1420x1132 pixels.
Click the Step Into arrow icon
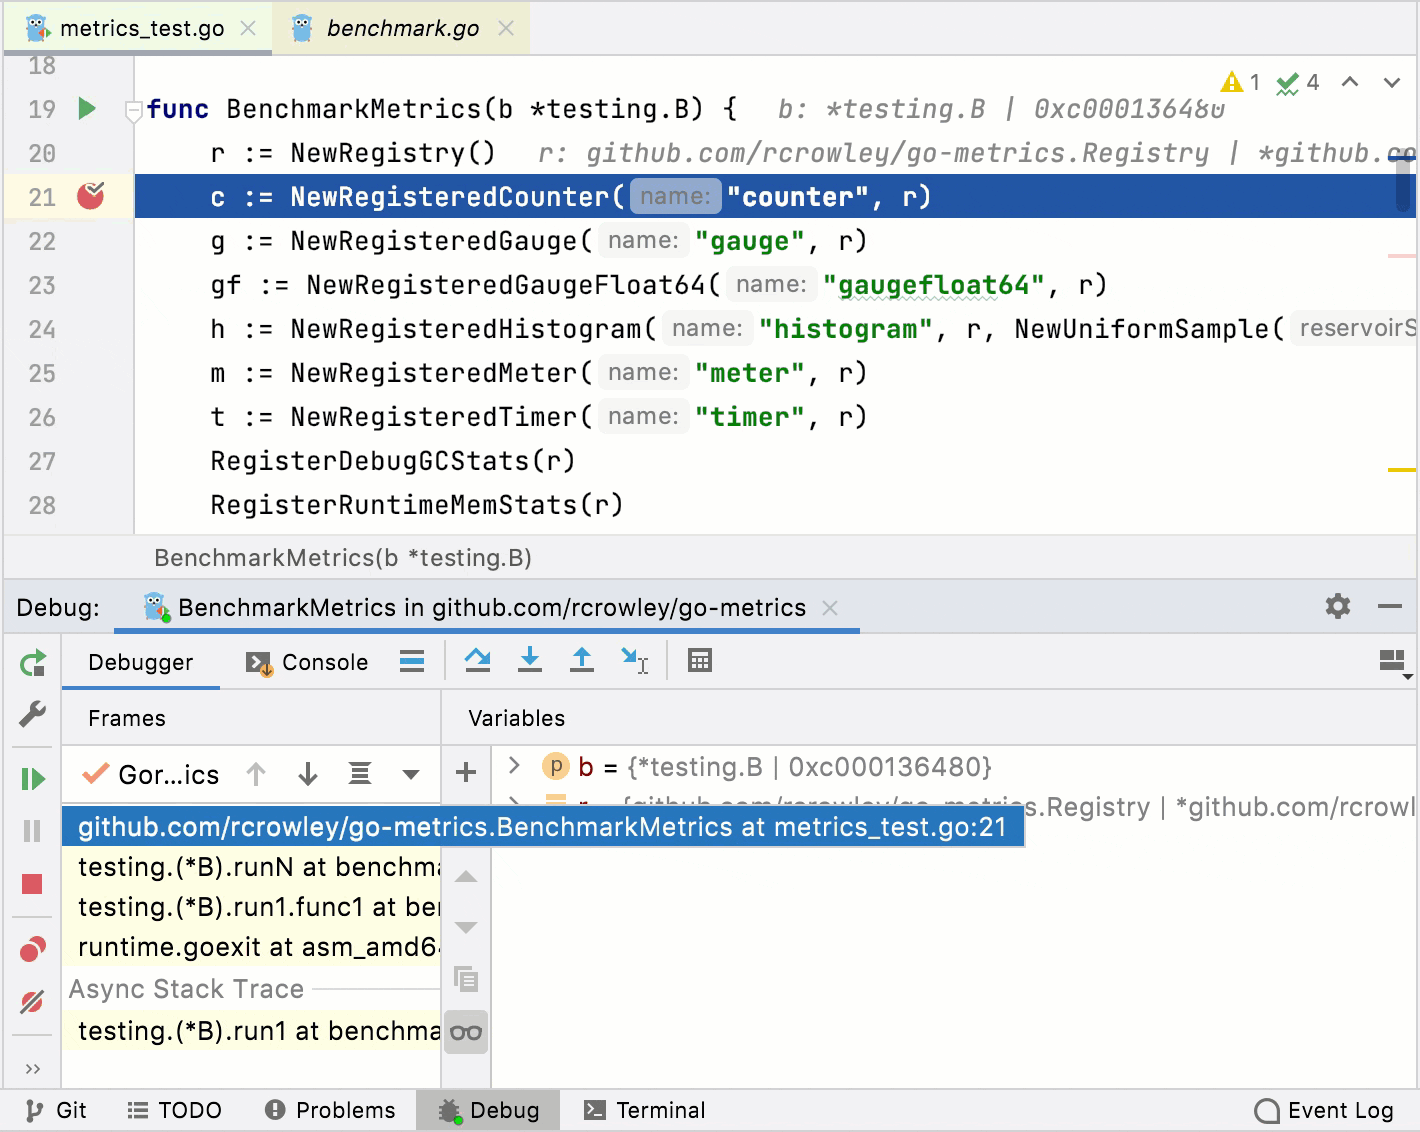click(530, 660)
